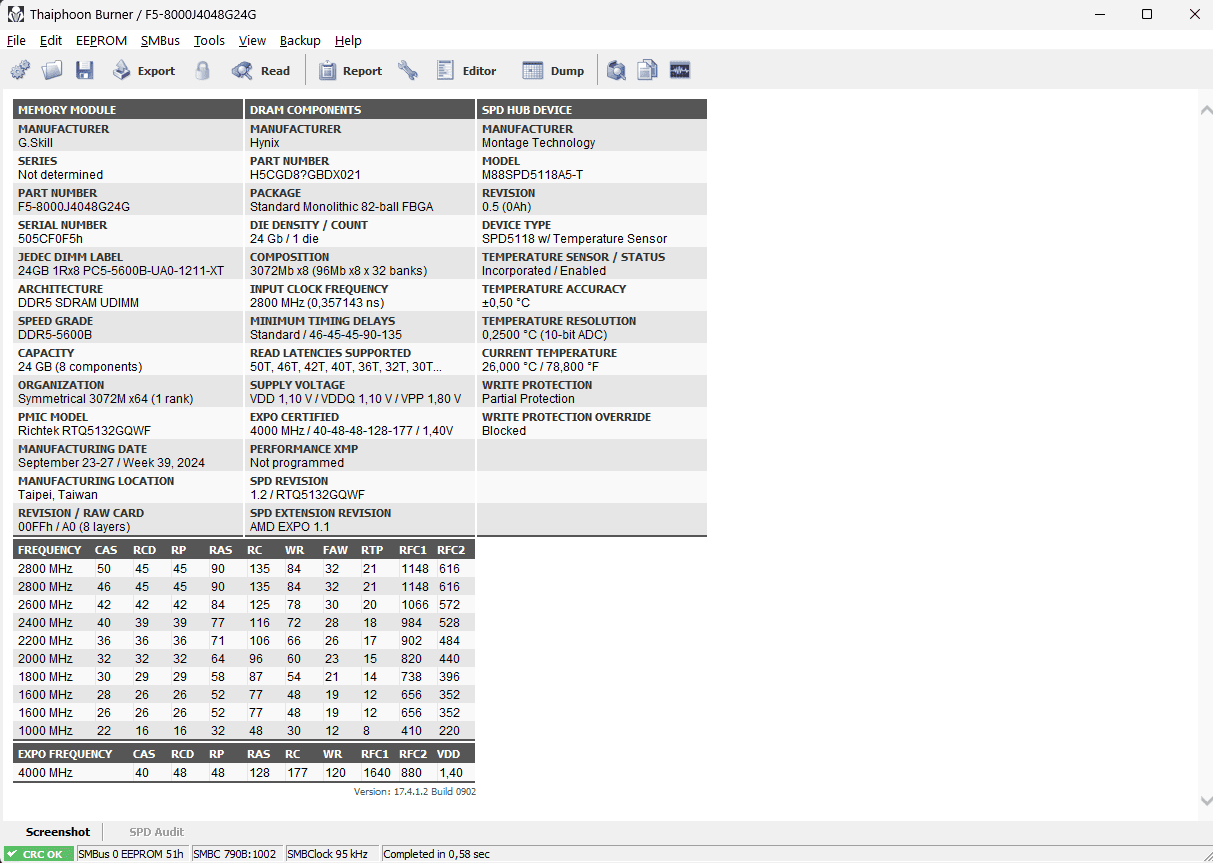Open the View menu

(x=252, y=41)
